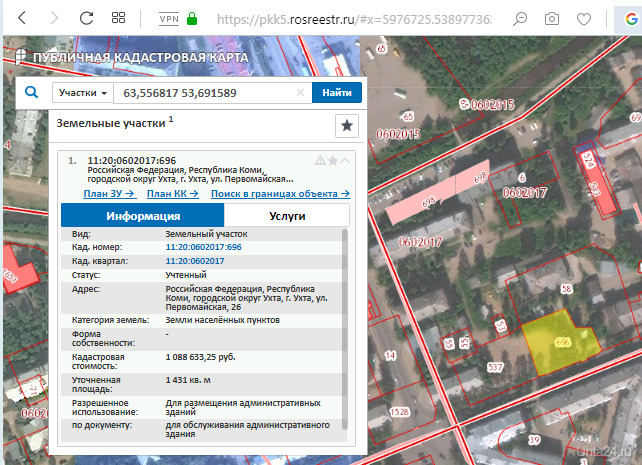Screen dimensions: 642x465
Task: Click the Статус value Учтенный
Action: (x=186, y=275)
